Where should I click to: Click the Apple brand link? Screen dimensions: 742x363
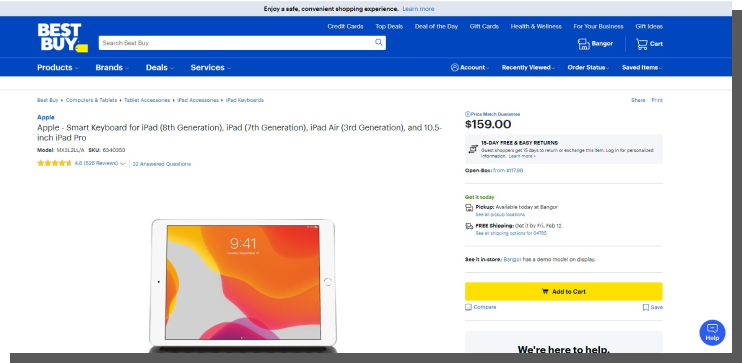(46, 117)
